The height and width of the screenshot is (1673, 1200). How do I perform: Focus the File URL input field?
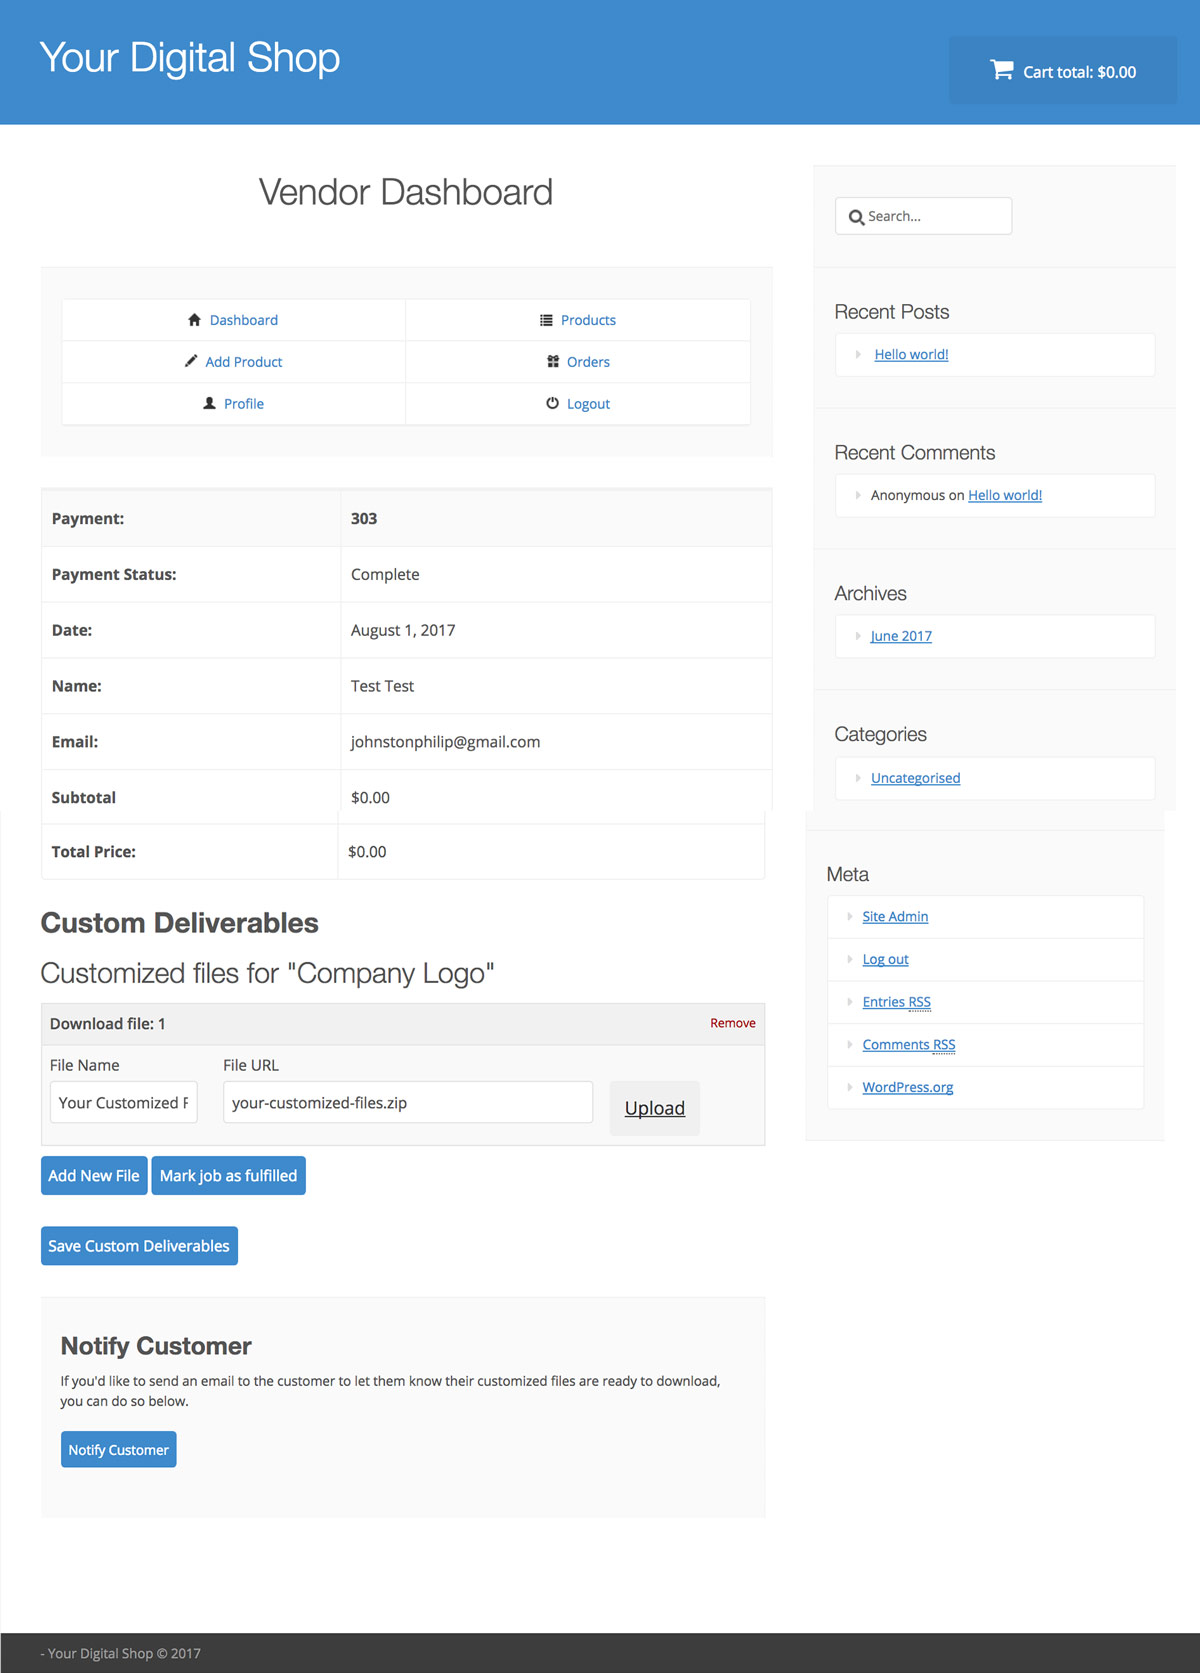pos(407,1103)
